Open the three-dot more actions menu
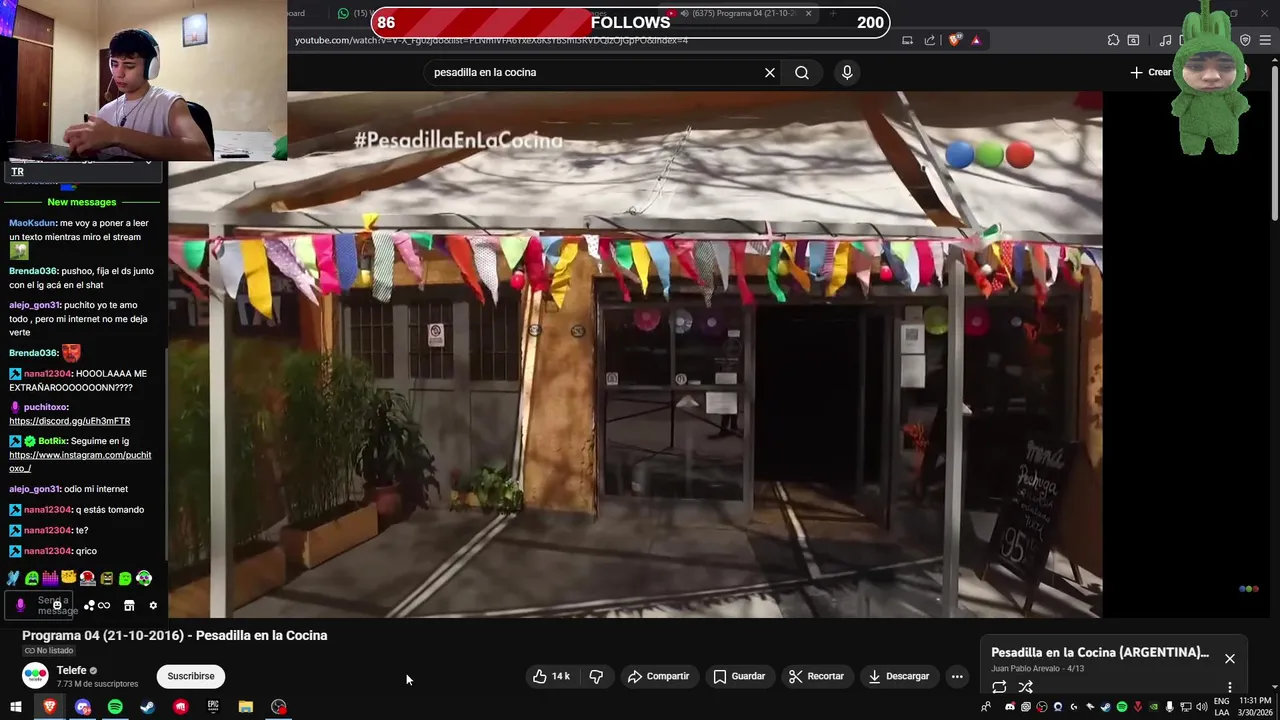Screen dimensions: 1280x720 (957, 676)
